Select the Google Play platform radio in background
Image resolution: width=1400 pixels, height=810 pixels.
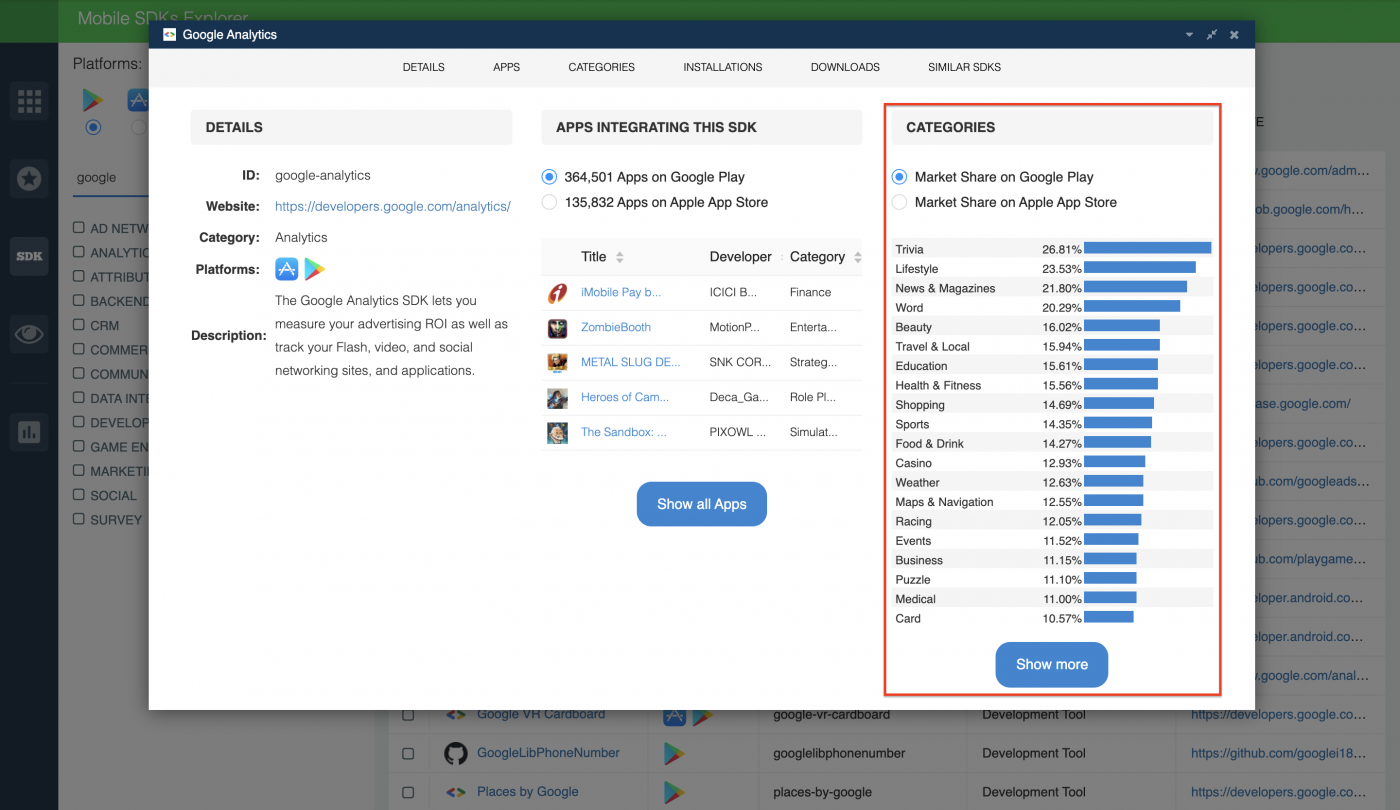coord(93,127)
